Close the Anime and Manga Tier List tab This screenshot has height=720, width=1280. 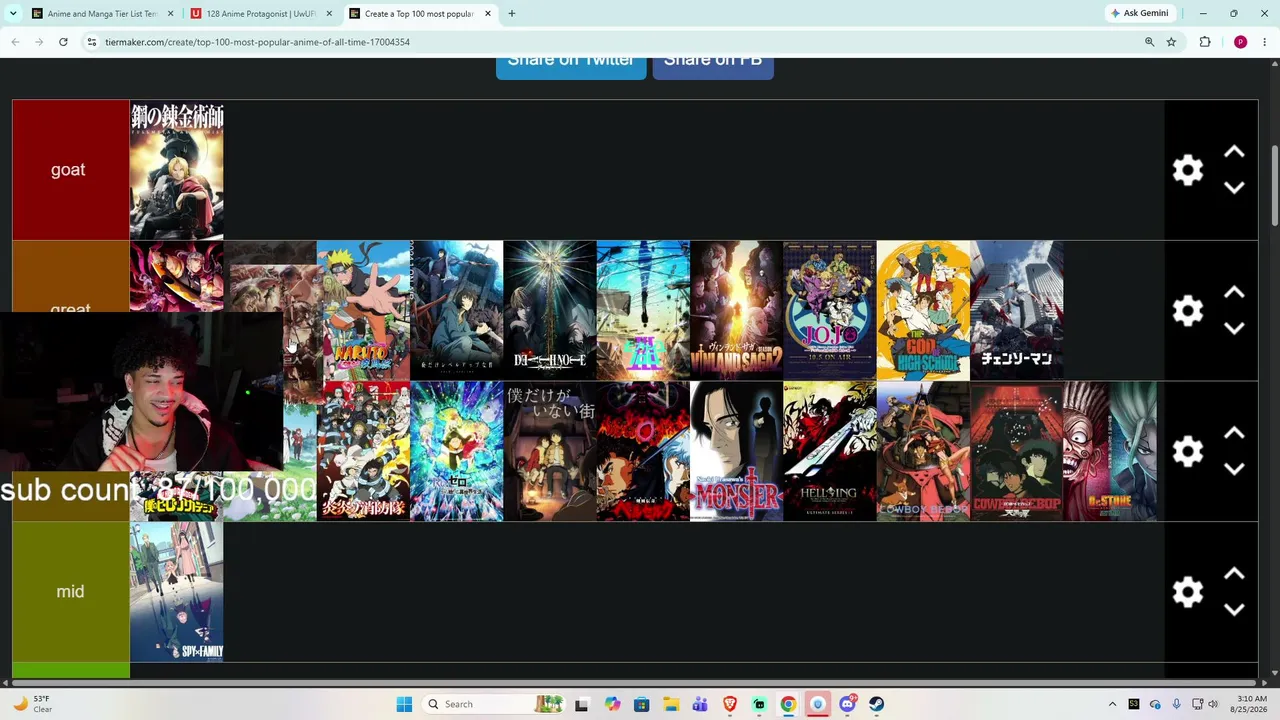tap(171, 14)
